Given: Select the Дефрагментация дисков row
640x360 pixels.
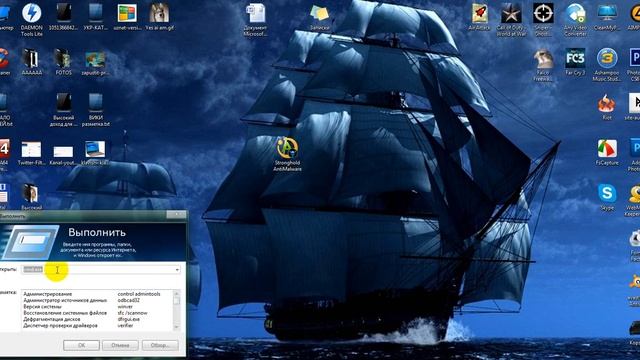Looking at the screenshot, I should [x=97, y=319].
